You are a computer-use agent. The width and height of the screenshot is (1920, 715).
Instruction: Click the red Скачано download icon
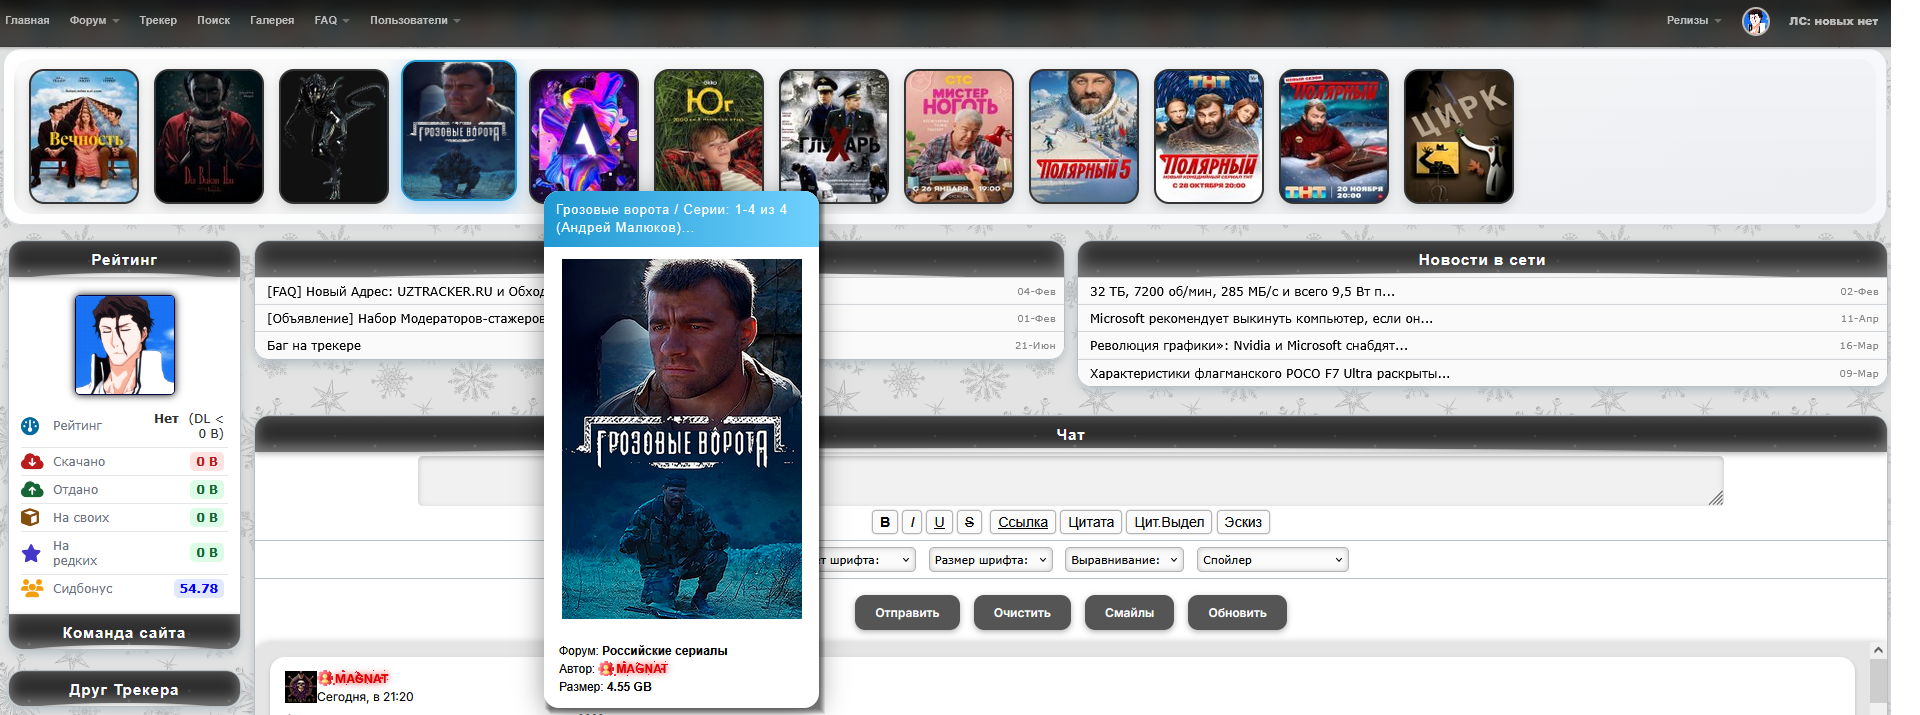32,461
